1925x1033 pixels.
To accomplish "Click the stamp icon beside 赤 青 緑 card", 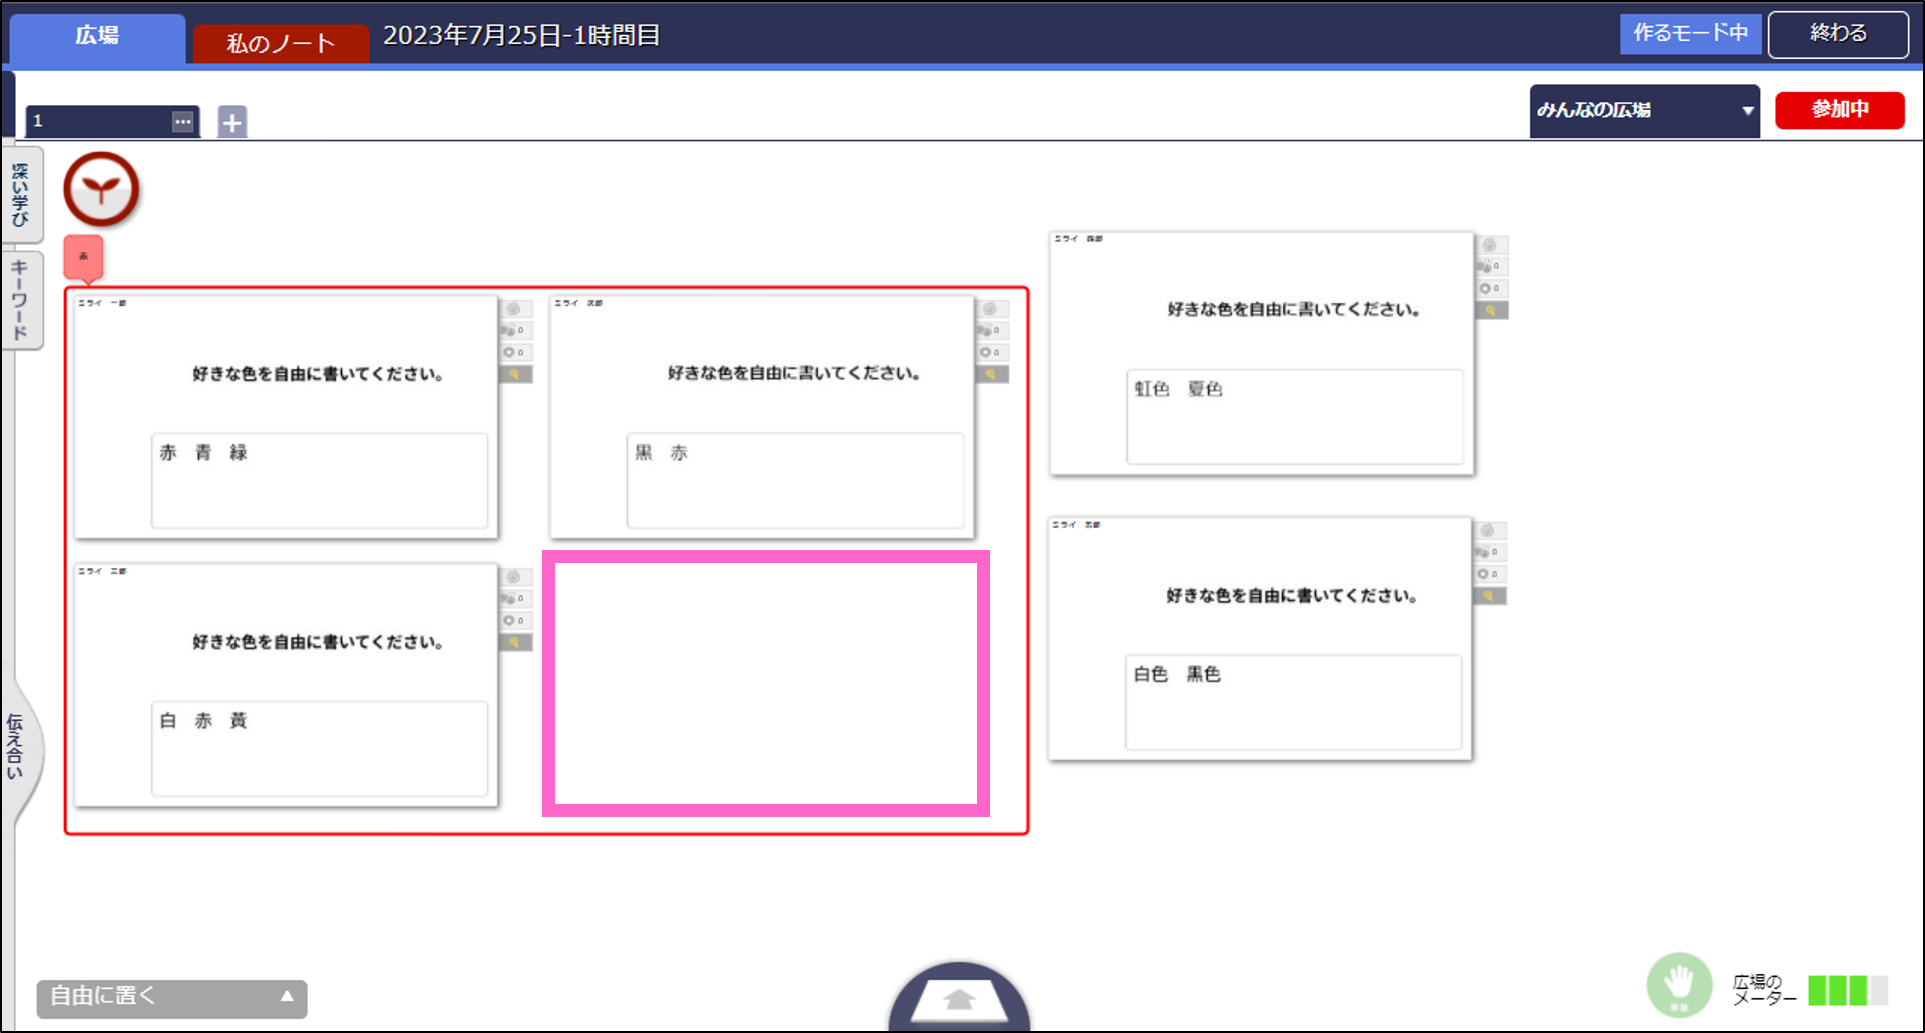I will click(x=514, y=309).
